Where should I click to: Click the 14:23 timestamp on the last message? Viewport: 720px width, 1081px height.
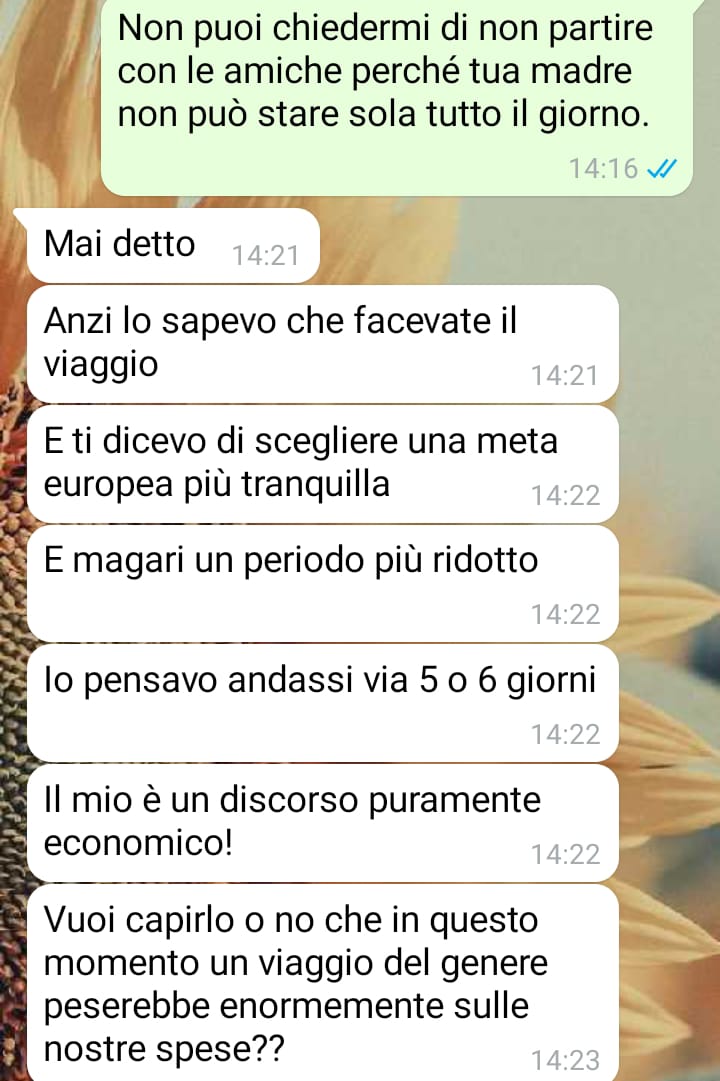pos(565,1060)
